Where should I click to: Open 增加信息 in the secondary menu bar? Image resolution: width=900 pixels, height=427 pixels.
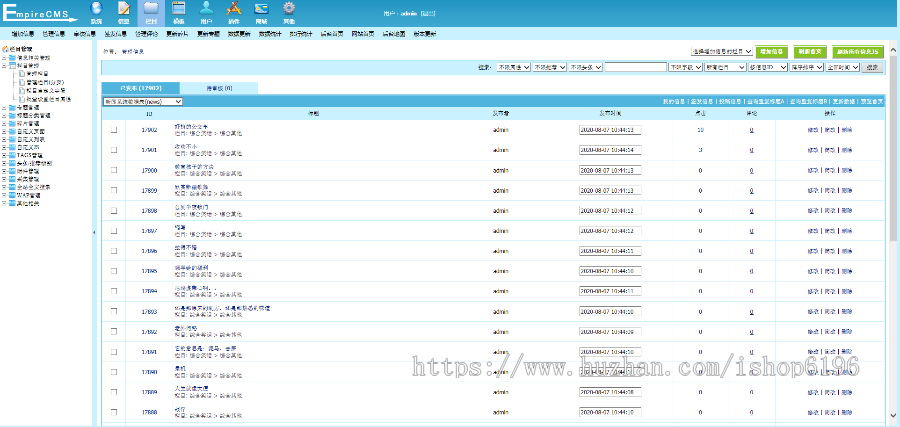(23, 34)
